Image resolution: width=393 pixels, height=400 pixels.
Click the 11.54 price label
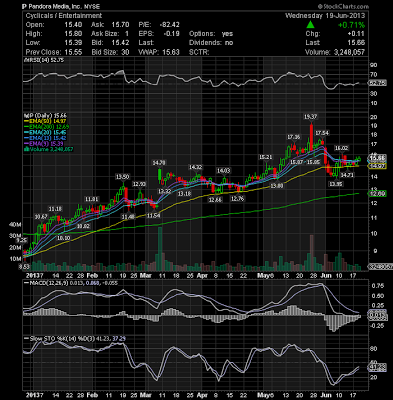click(153, 216)
